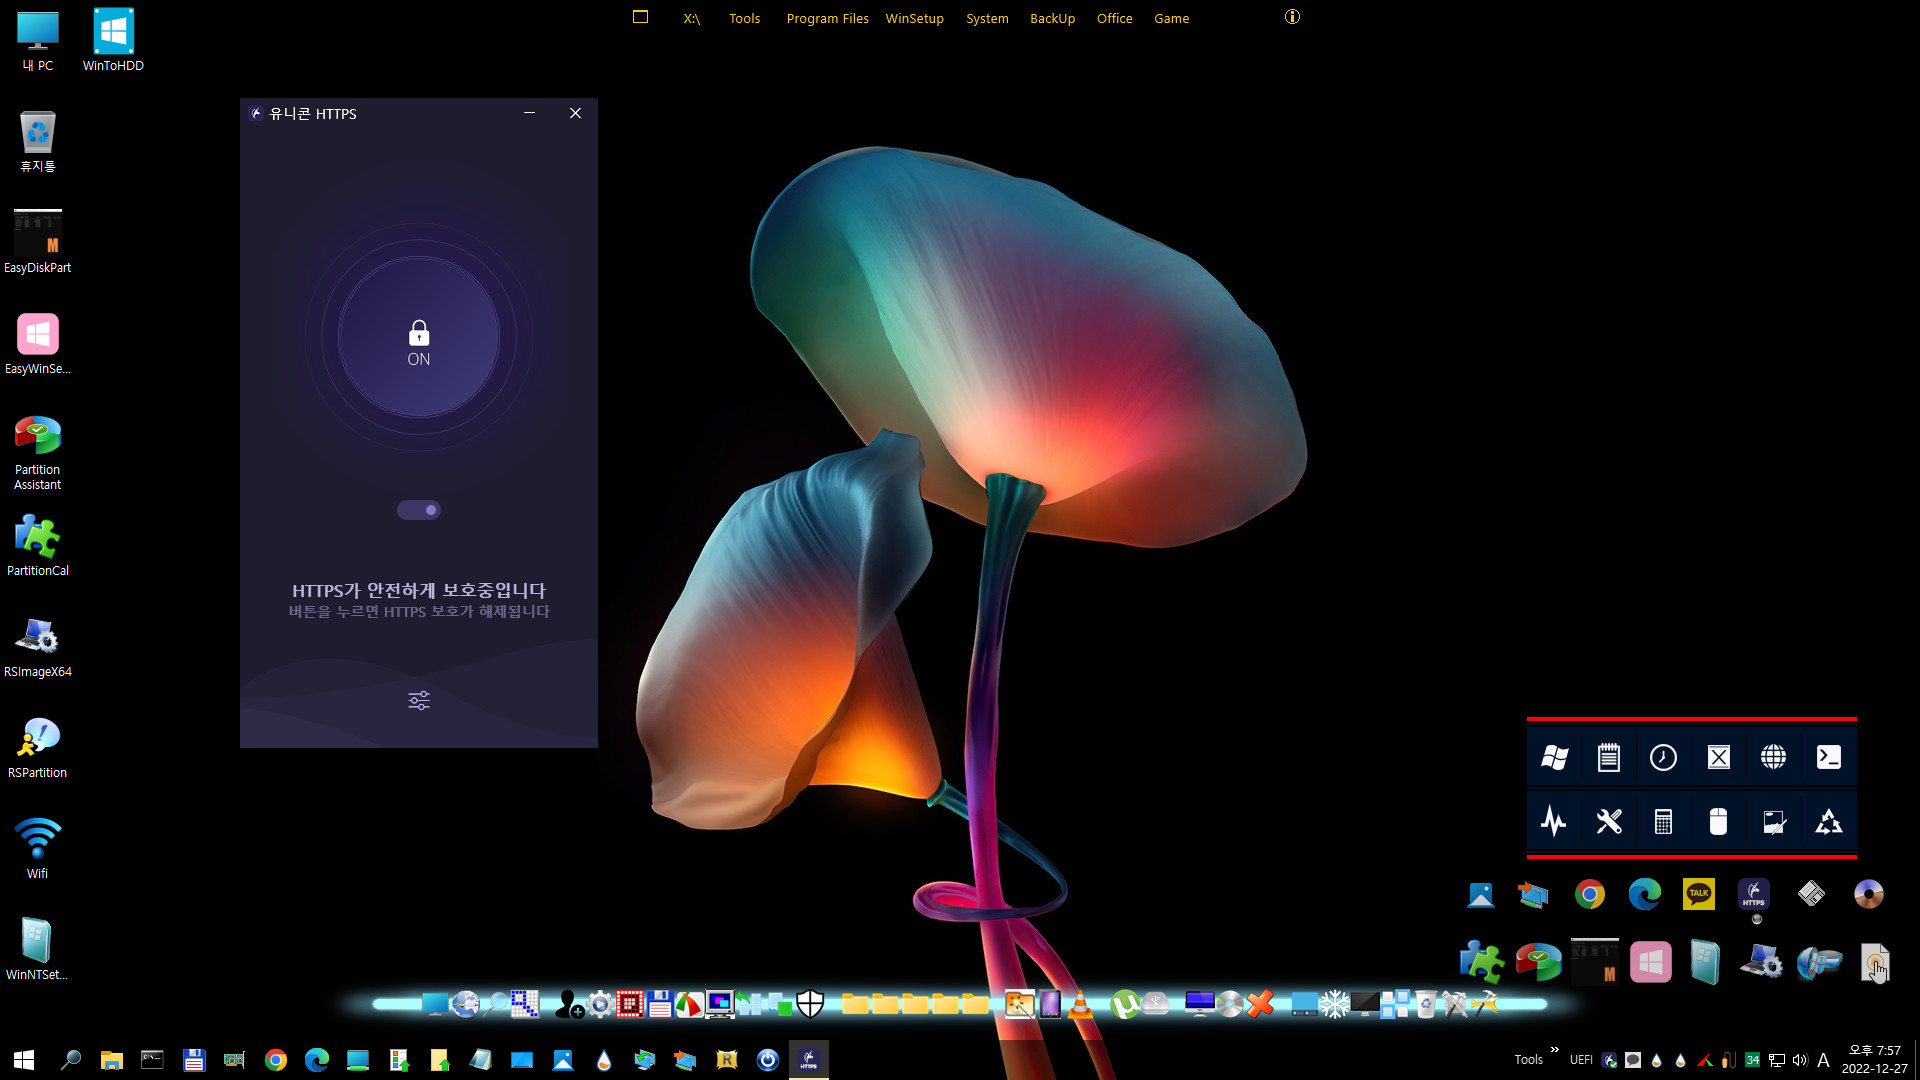
Task: Open the terminal prompt icon in launcher panel
Action: (1828, 757)
